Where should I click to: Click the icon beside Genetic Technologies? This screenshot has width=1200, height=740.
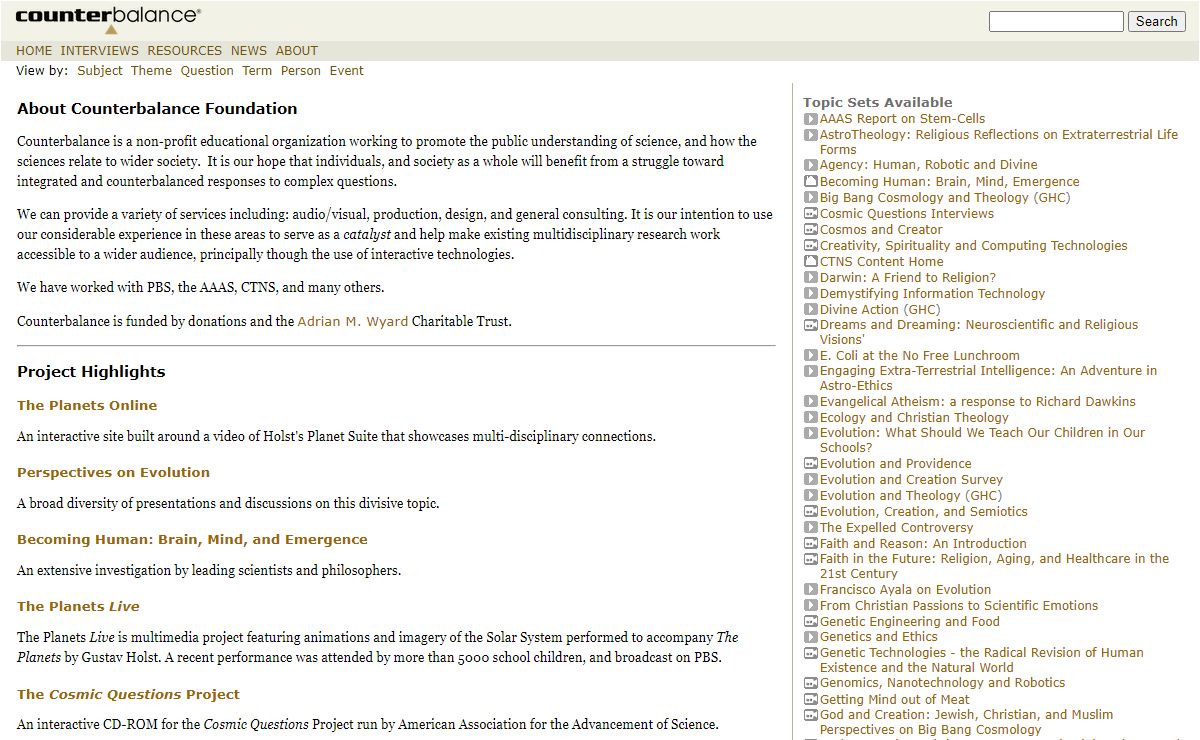click(x=811, y=653)
